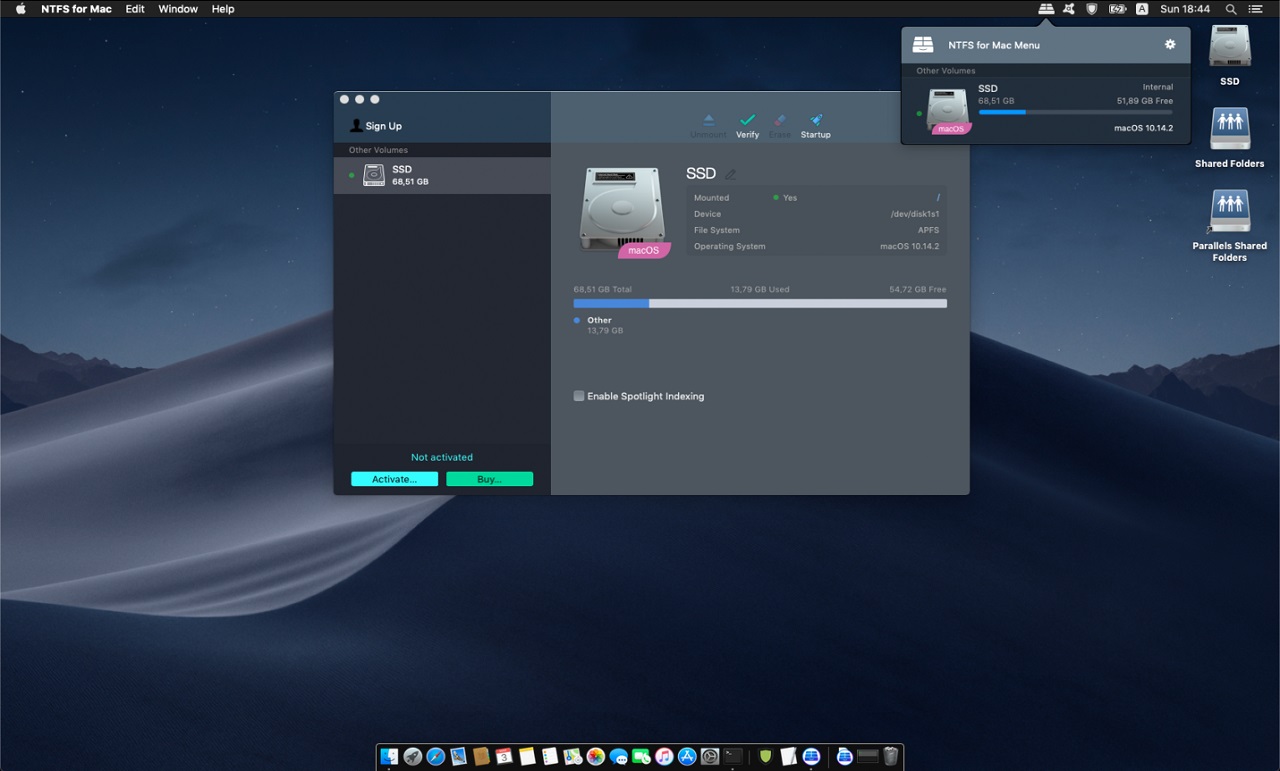
Task: Click the Buy... button
Action: point(489,479)
